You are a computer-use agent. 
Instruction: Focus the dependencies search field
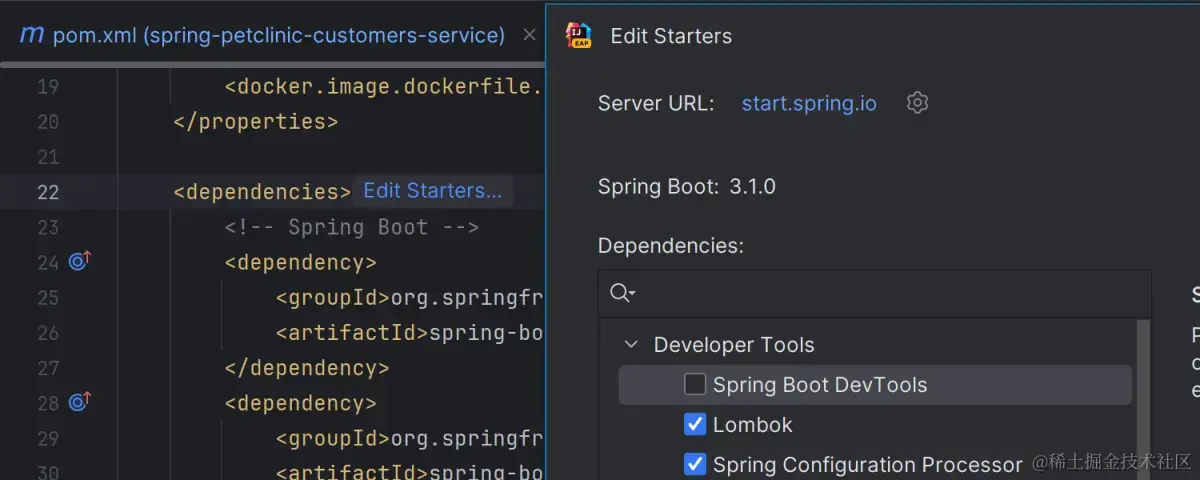pyautogui.click(x=875, y=293)
